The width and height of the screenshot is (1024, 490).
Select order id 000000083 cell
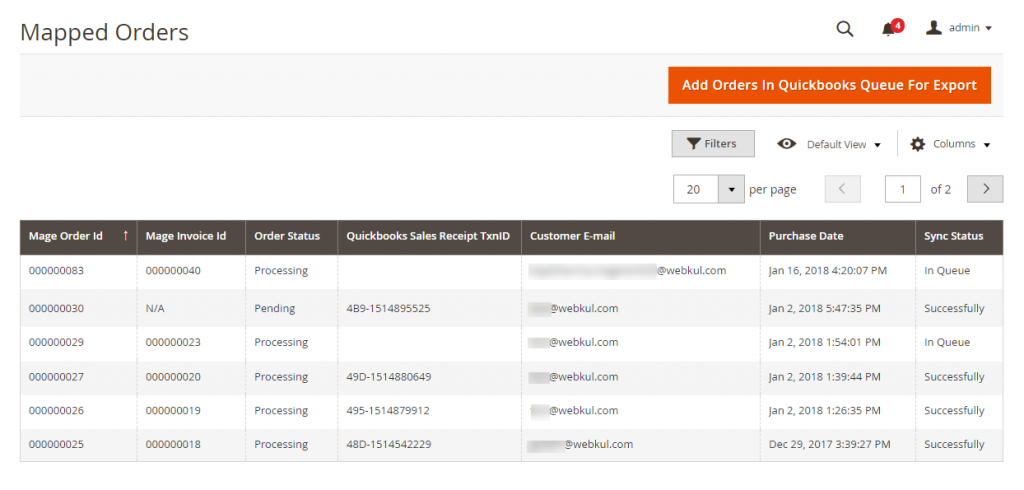(x=56, y=271)
